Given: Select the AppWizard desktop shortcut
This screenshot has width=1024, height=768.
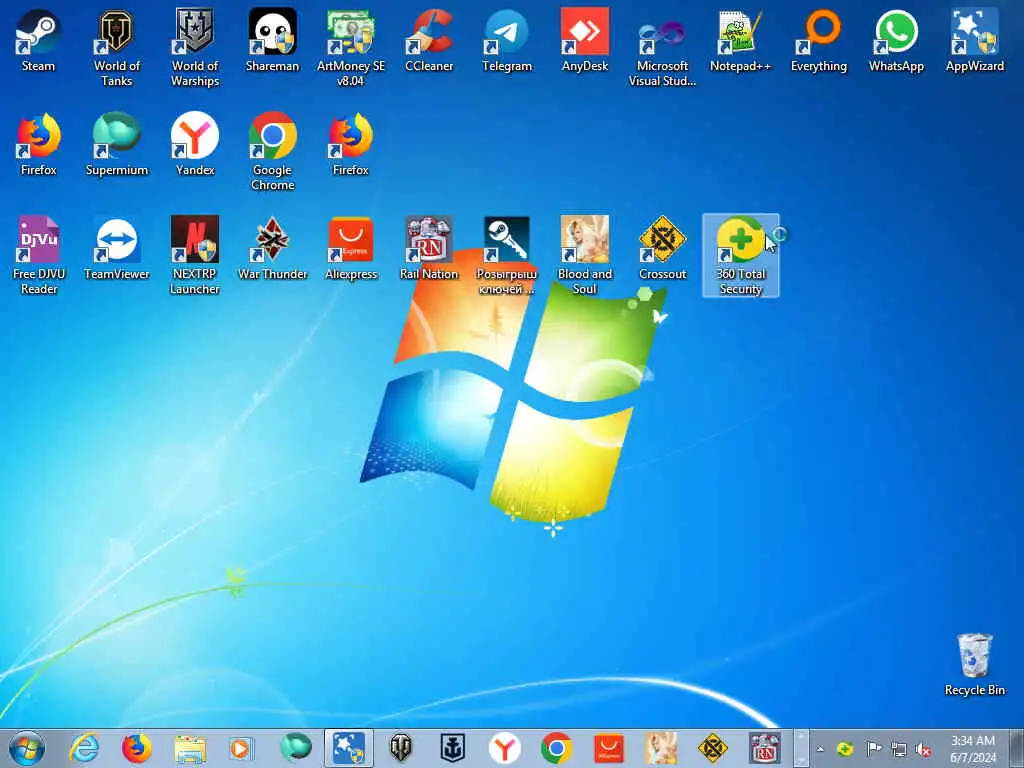Looking at the screenshot, I should [x=974, y=41].
